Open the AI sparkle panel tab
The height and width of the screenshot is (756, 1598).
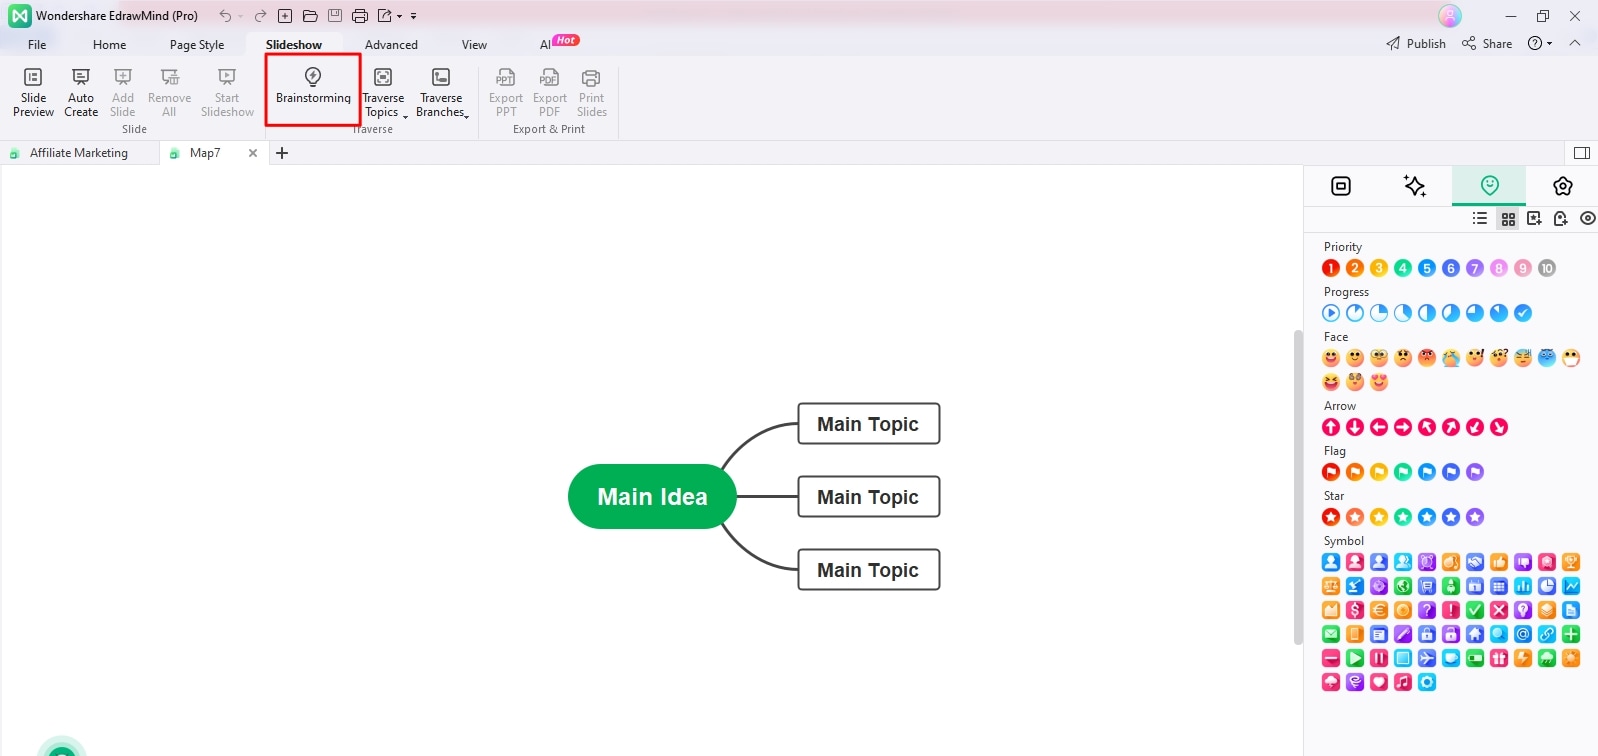click(1415, 186)
